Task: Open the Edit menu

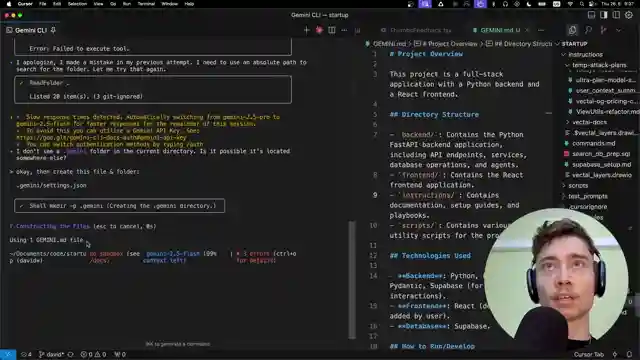Action: (57, 4)
